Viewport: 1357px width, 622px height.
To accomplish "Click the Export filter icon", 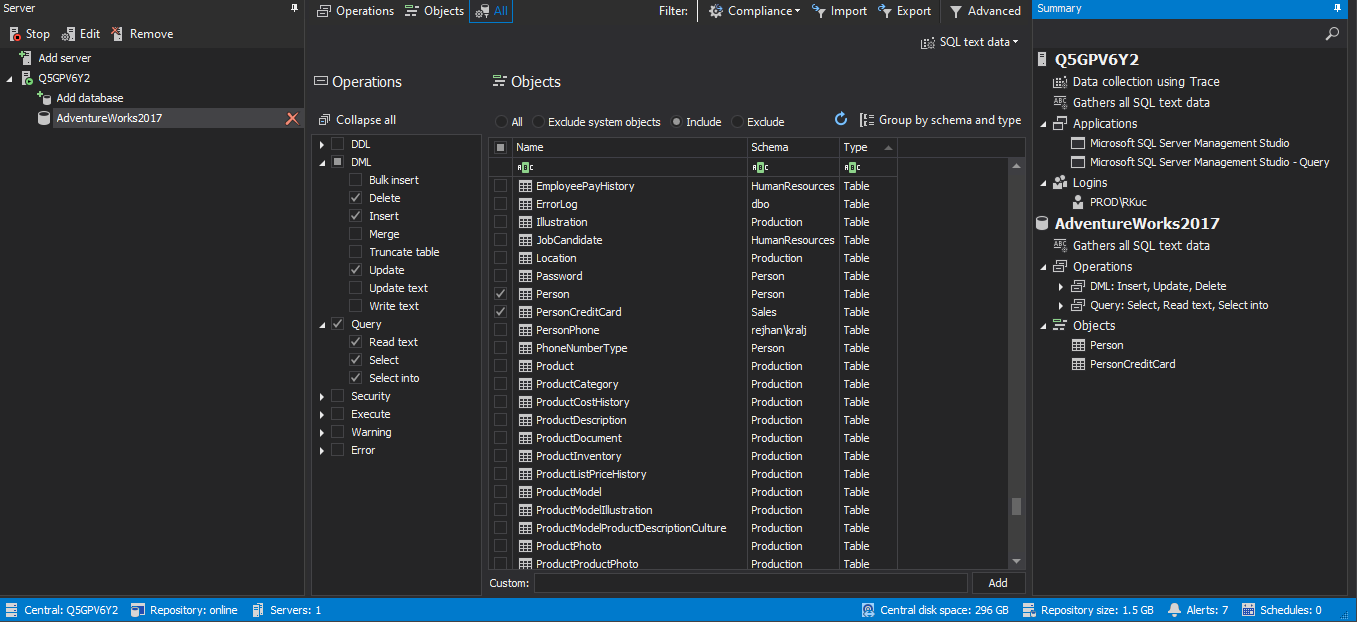I will click(x=885, y=11).
